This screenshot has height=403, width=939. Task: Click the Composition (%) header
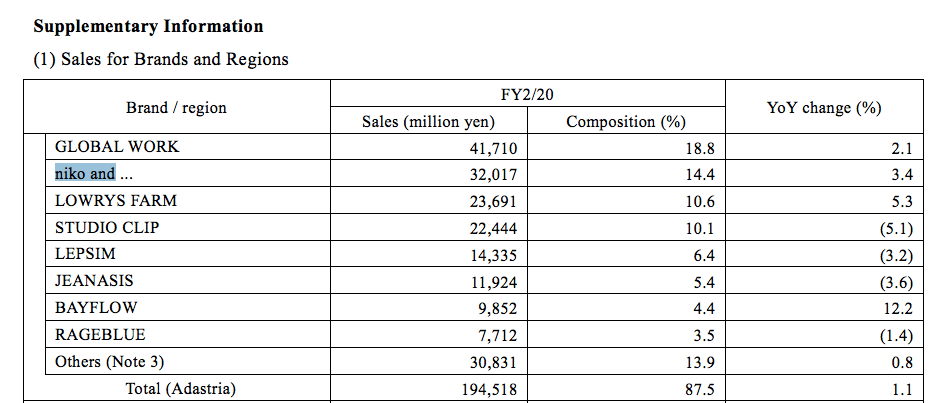coord(626,122)
